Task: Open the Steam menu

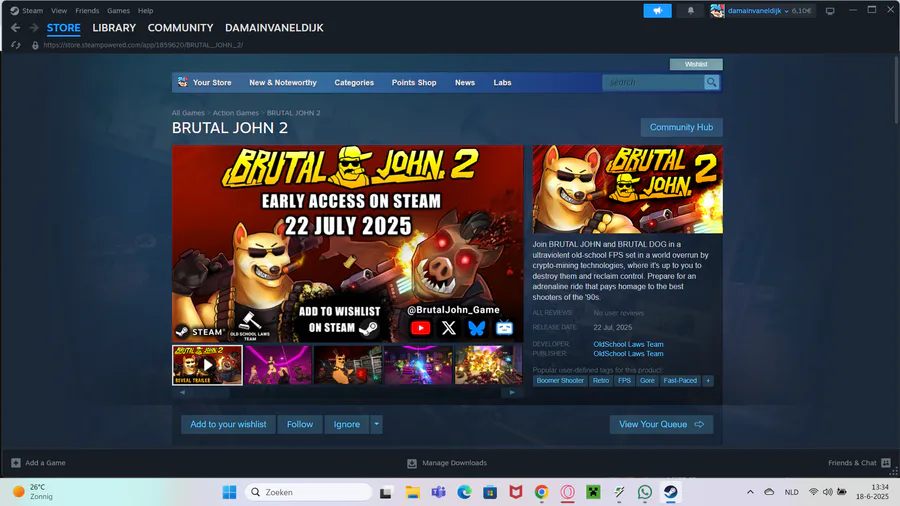Action: point(32,10)
